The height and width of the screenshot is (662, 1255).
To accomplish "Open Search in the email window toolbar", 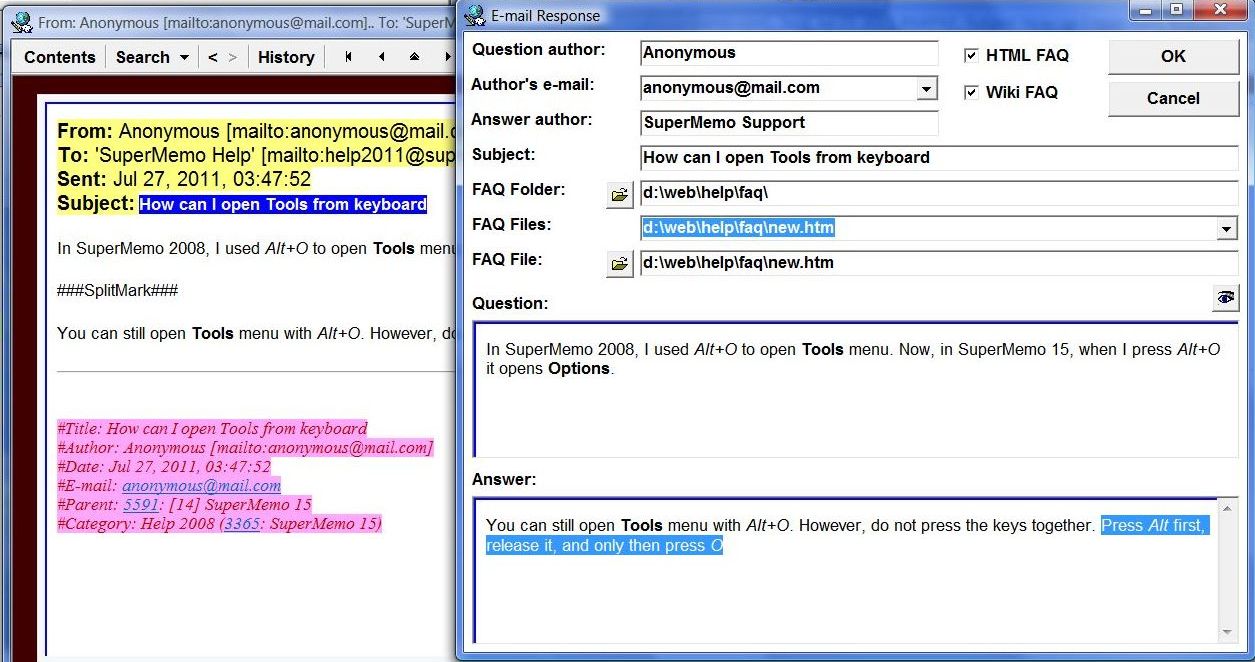I will 143,57.
